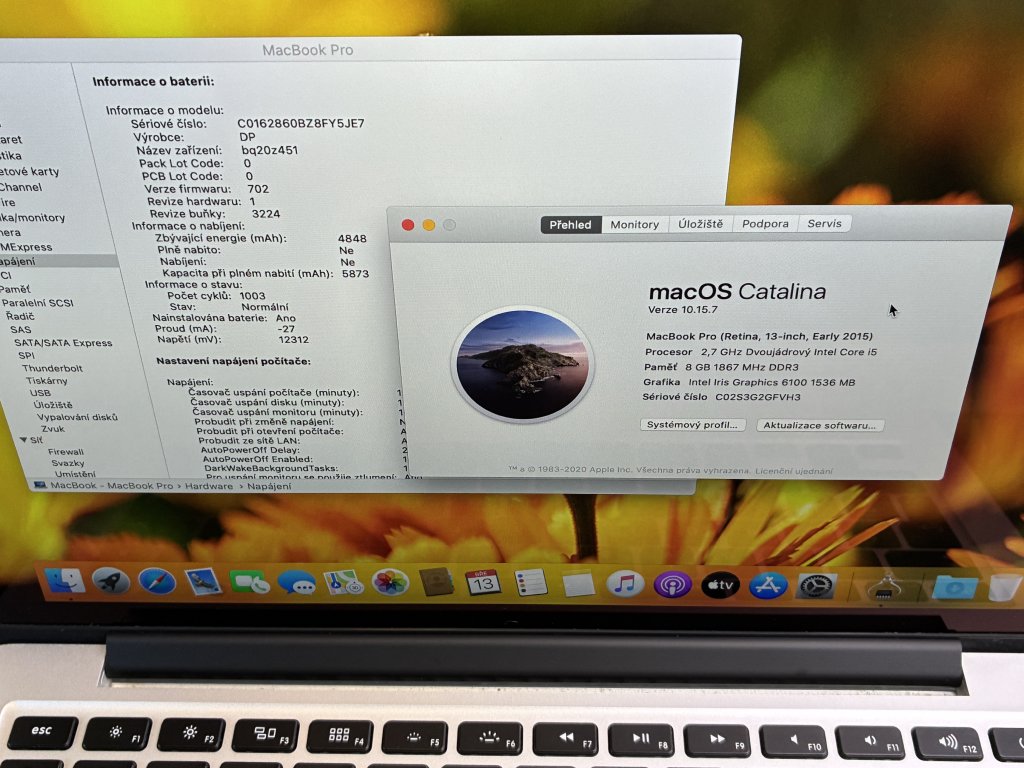The image size is (1024, 768).
Task: Switch to the Monitory tab
Action: (x=635, y=225)
